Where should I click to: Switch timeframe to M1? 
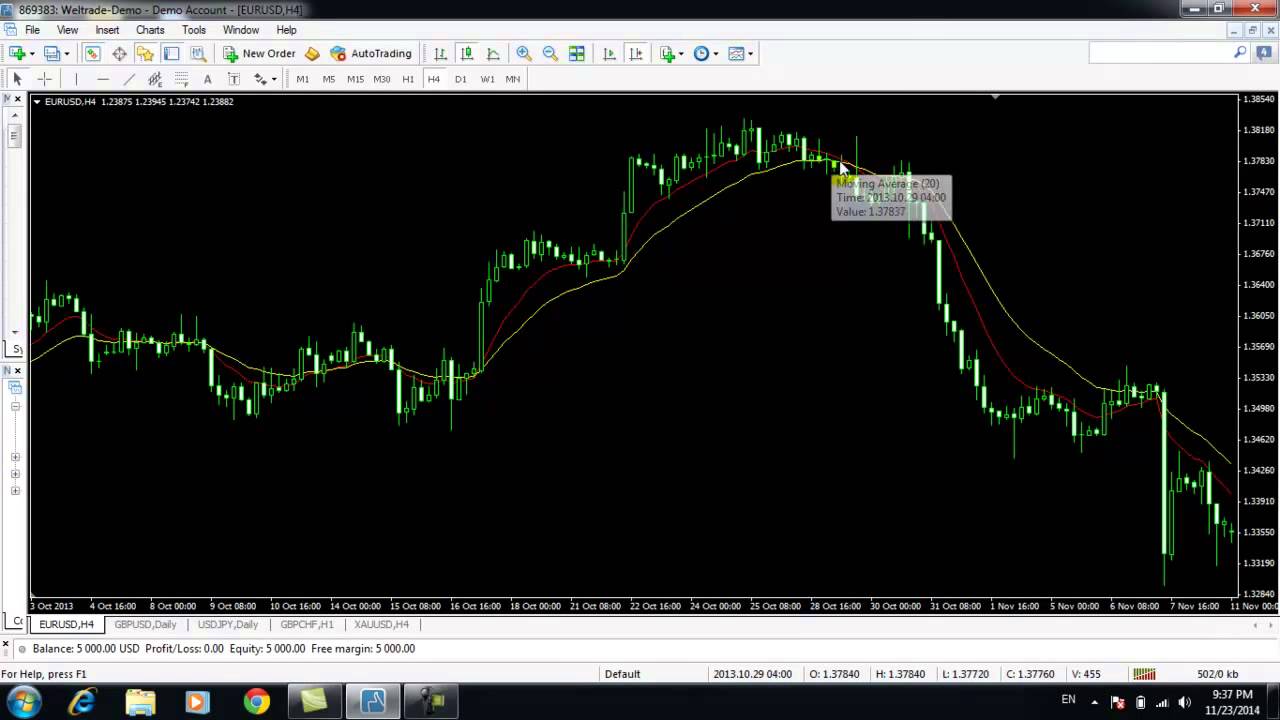[302, 79]
